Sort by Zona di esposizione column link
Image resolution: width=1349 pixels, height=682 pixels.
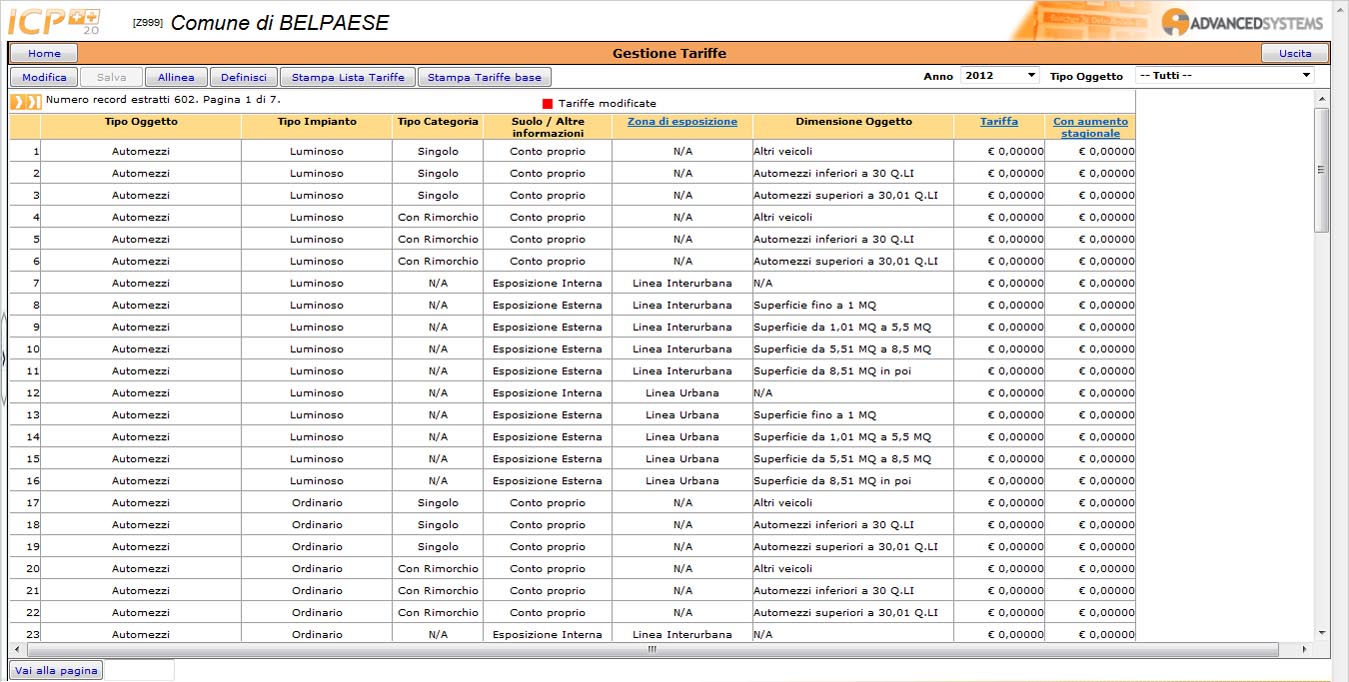[682, 122]
